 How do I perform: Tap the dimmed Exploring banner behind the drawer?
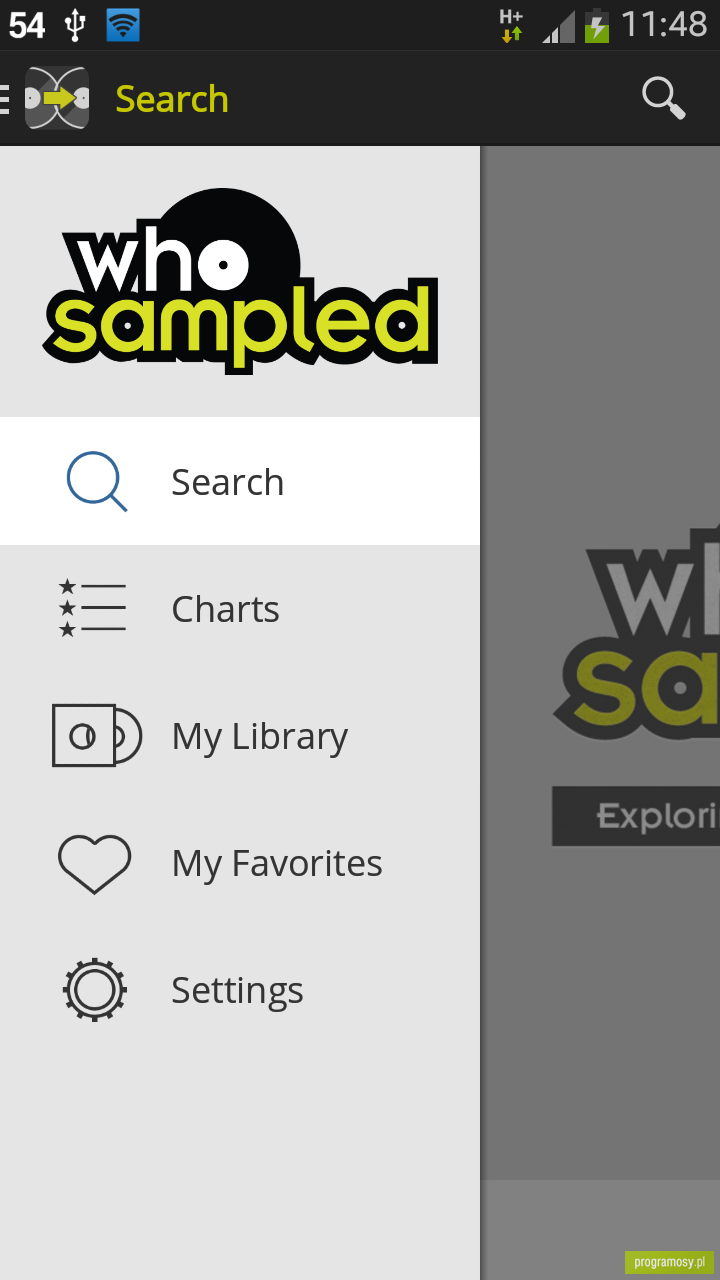tap(636, 816)
